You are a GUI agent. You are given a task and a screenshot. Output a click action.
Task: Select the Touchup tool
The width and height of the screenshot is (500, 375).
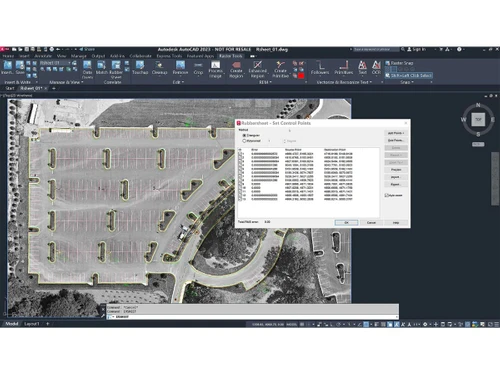140,68
